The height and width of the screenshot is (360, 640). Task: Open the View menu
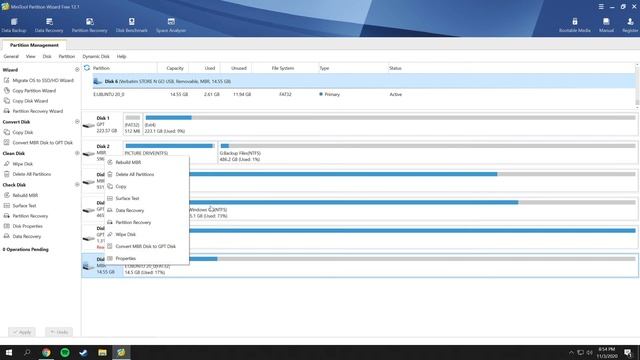click(x=31, y=56)
